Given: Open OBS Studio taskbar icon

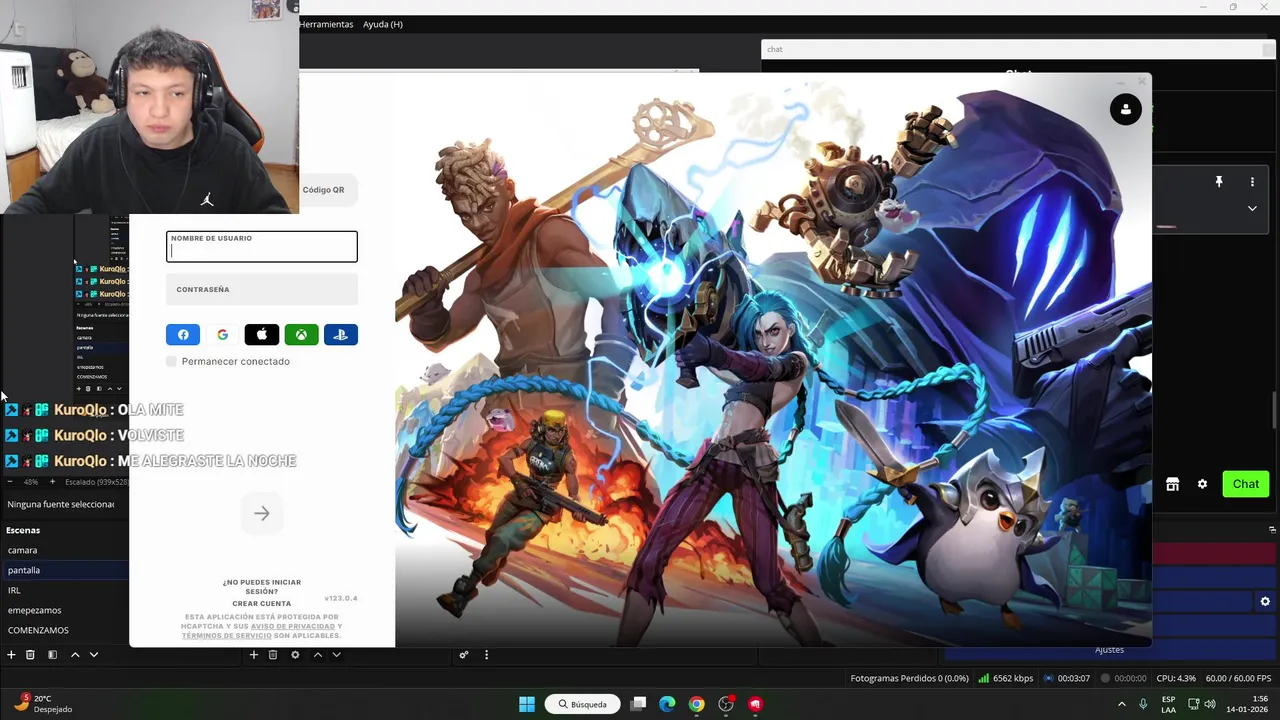Looking at the screenshot, I should coord(727,704).
